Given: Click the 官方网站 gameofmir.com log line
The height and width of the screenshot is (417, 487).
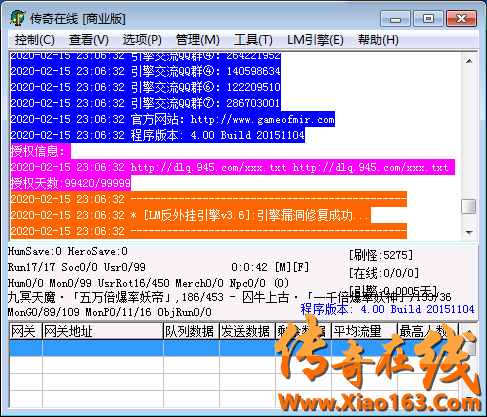Looking at the screenshot, I should 173,119.
